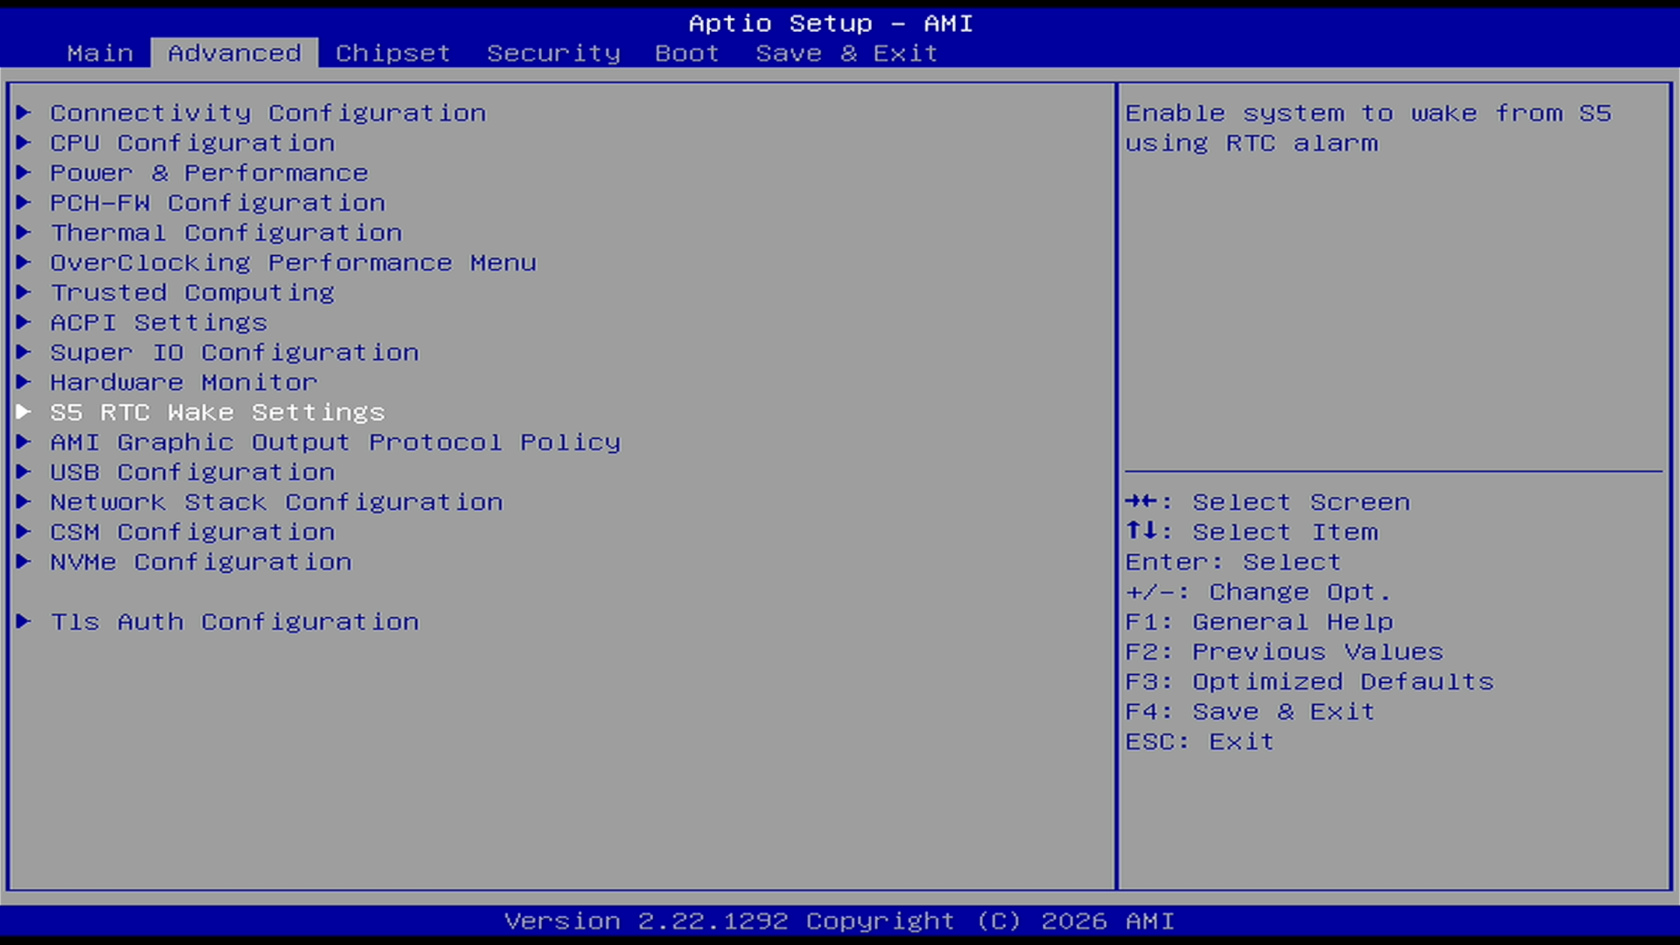Click 'ESC: Exit' text
This screenshot has height=945, width=1680.
tap(1200, 742)
